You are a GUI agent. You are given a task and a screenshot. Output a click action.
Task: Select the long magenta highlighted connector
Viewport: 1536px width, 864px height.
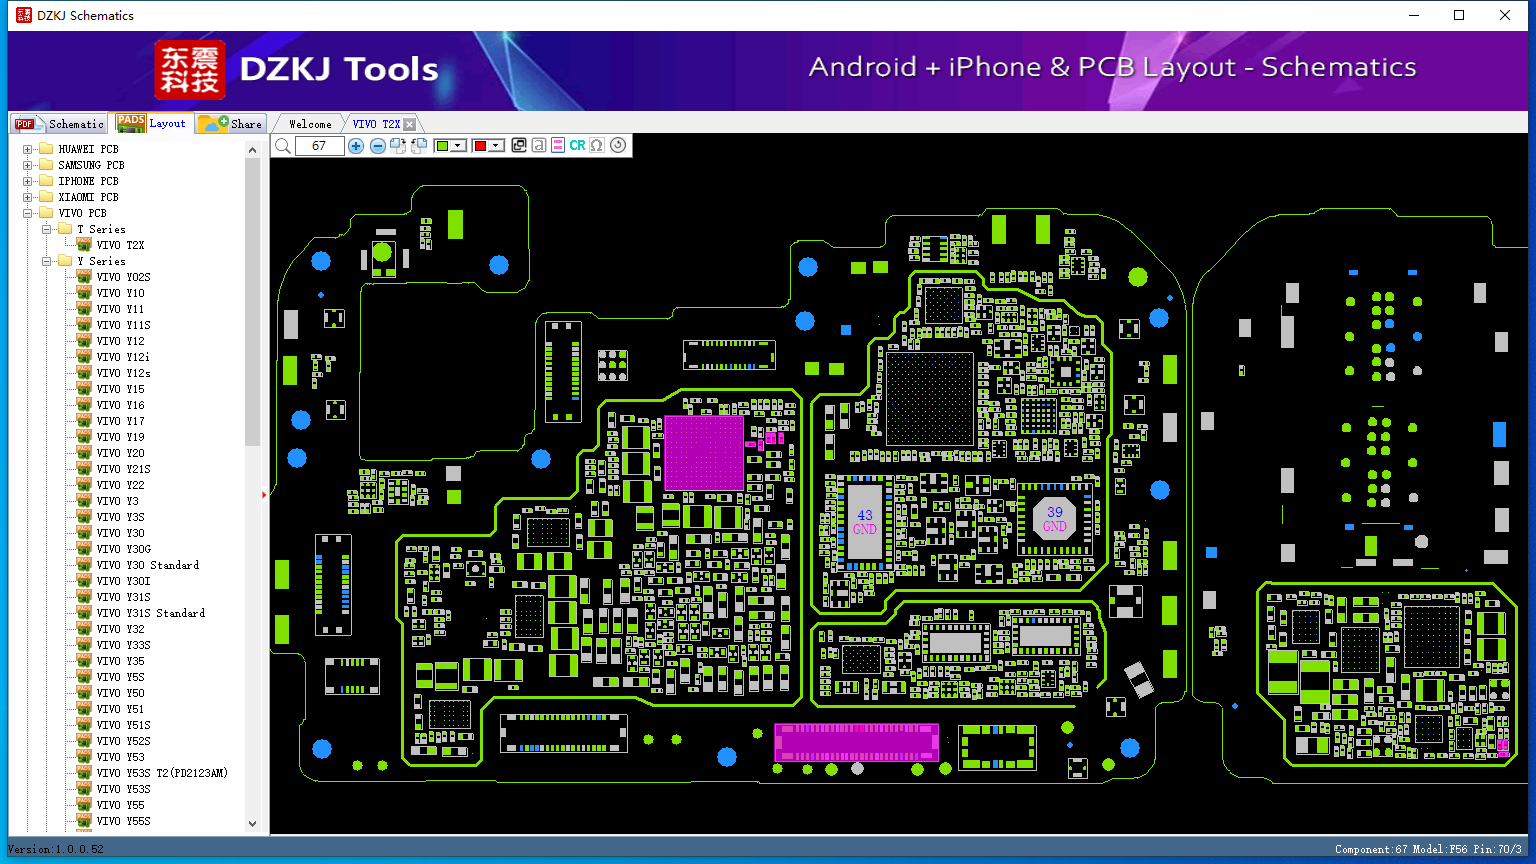857,742
